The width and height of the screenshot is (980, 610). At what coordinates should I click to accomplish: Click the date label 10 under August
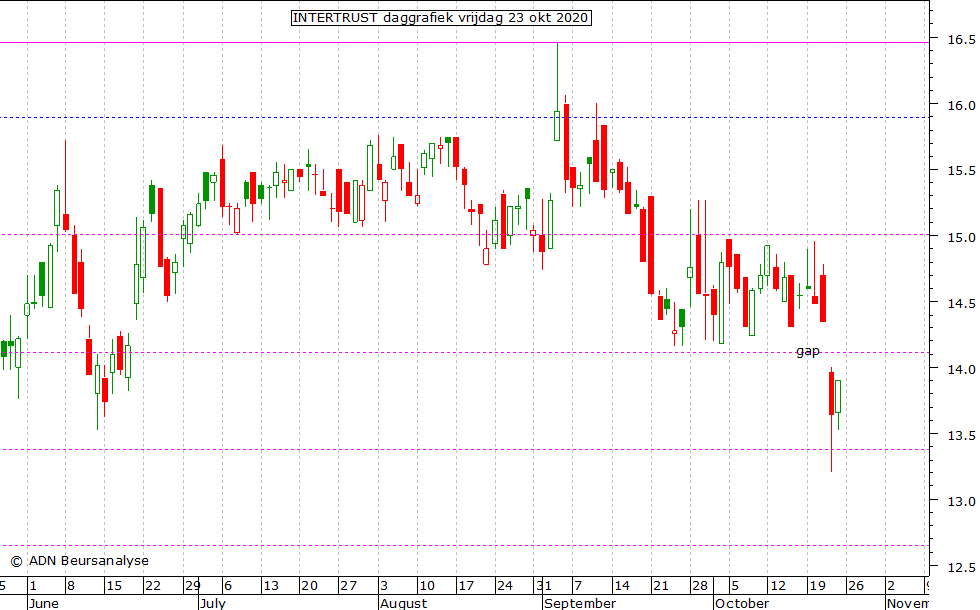coord(426,586)
